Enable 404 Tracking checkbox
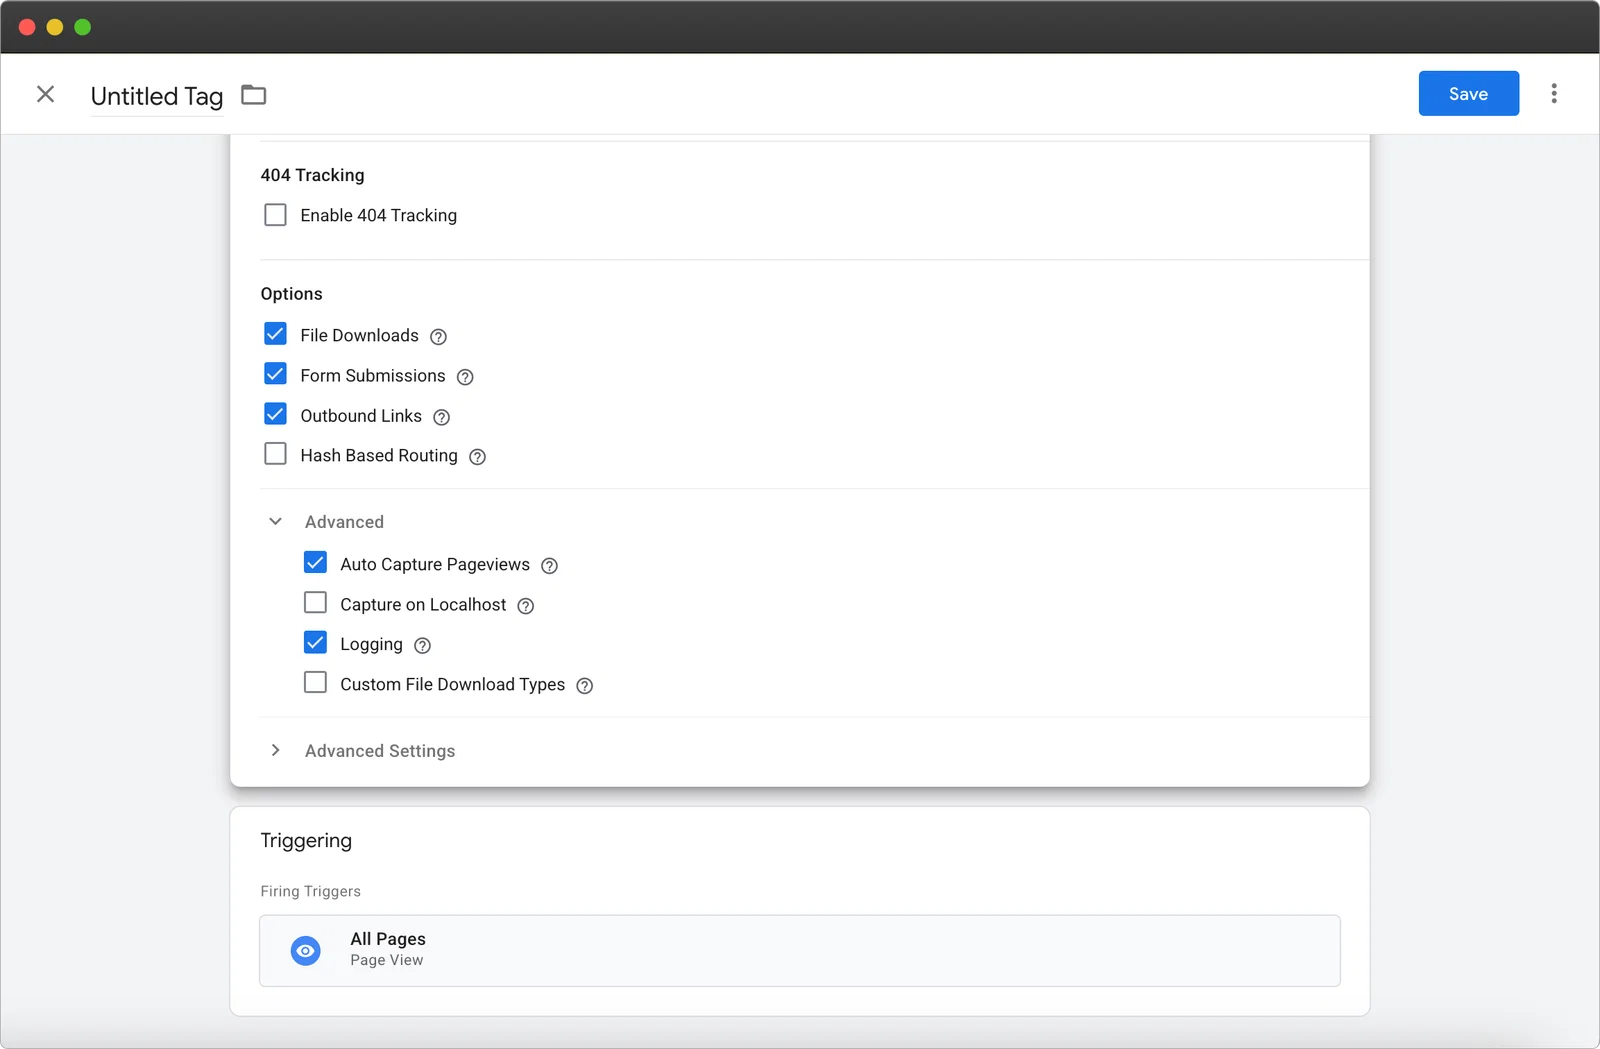The width and height of the screenshot is (1600, 1049). point(275,215)
